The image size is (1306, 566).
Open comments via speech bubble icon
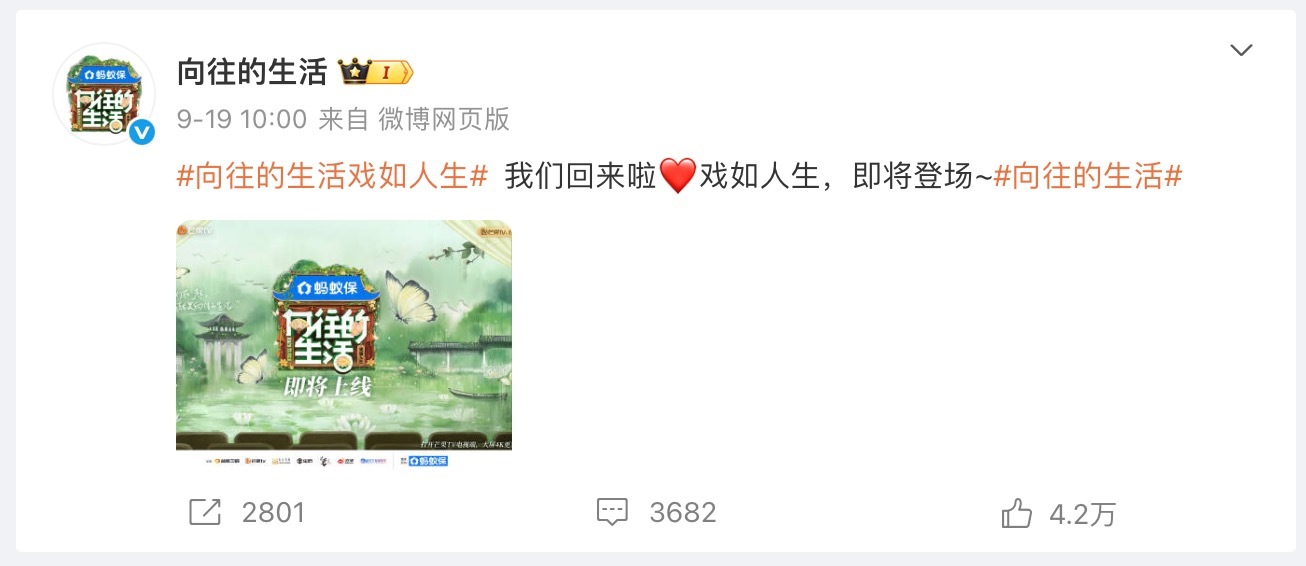[612, 513]
